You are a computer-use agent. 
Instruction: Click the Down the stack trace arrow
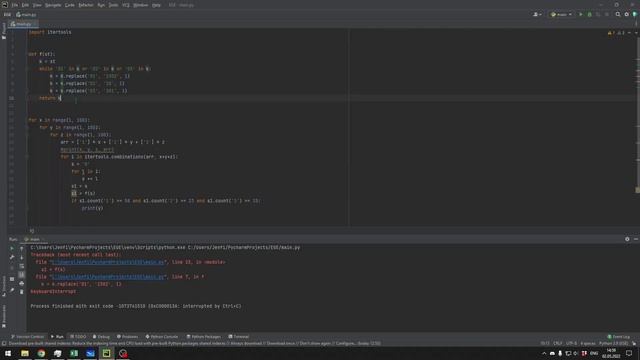pyautogui.click(x=22, y=257)
